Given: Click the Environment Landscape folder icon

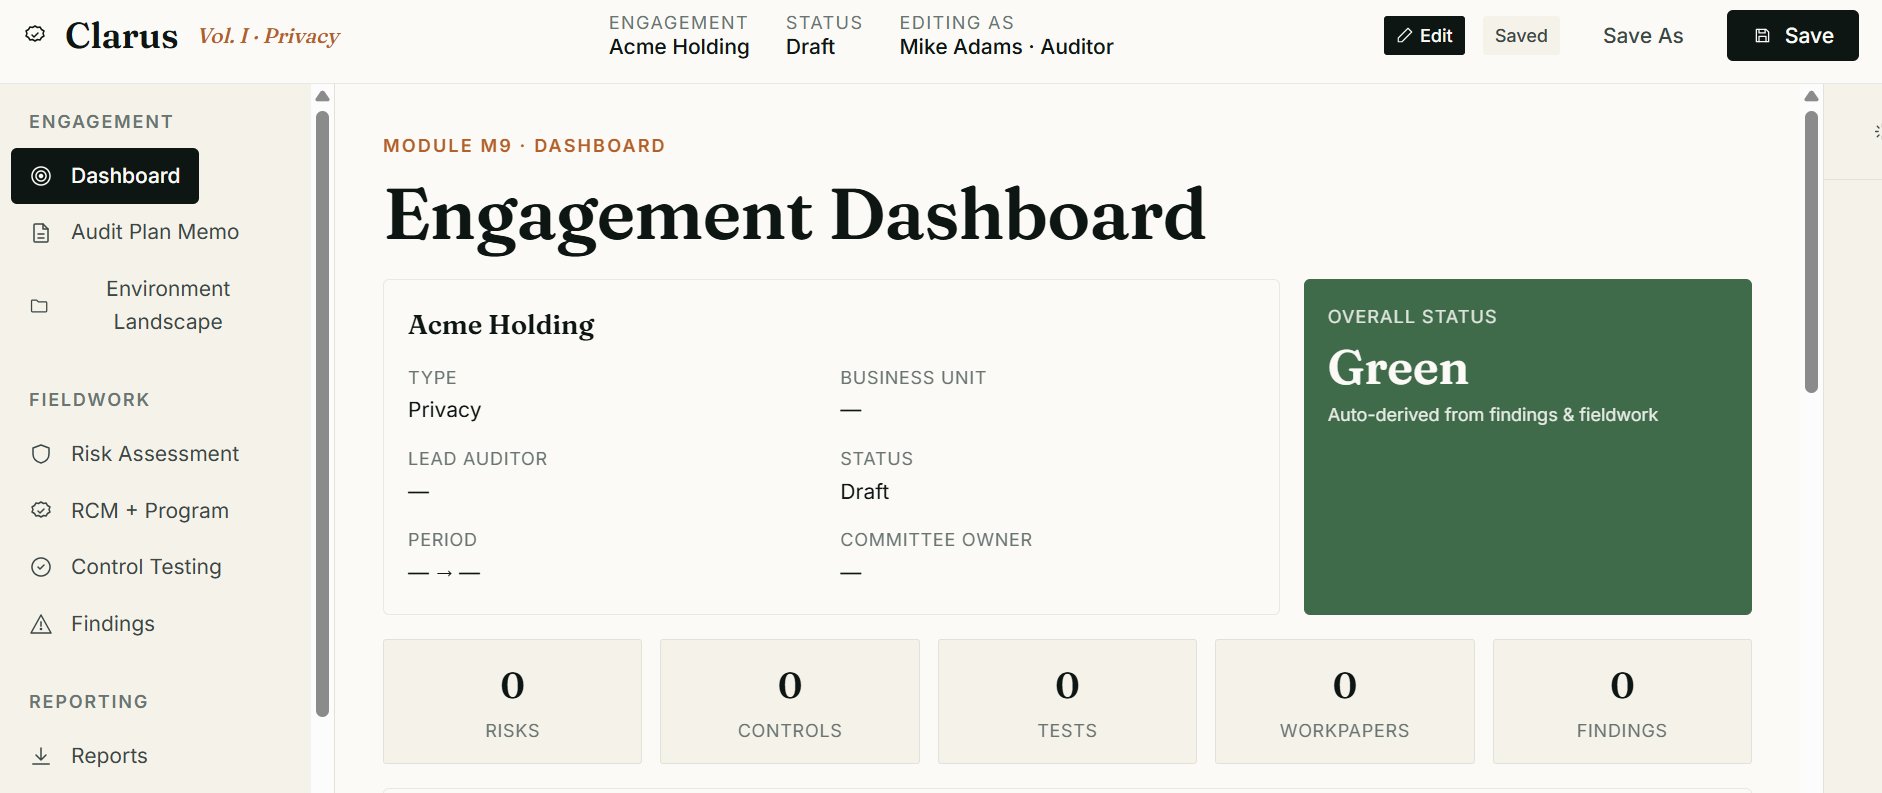Looking at the screenshot, I should click(39, 306).
